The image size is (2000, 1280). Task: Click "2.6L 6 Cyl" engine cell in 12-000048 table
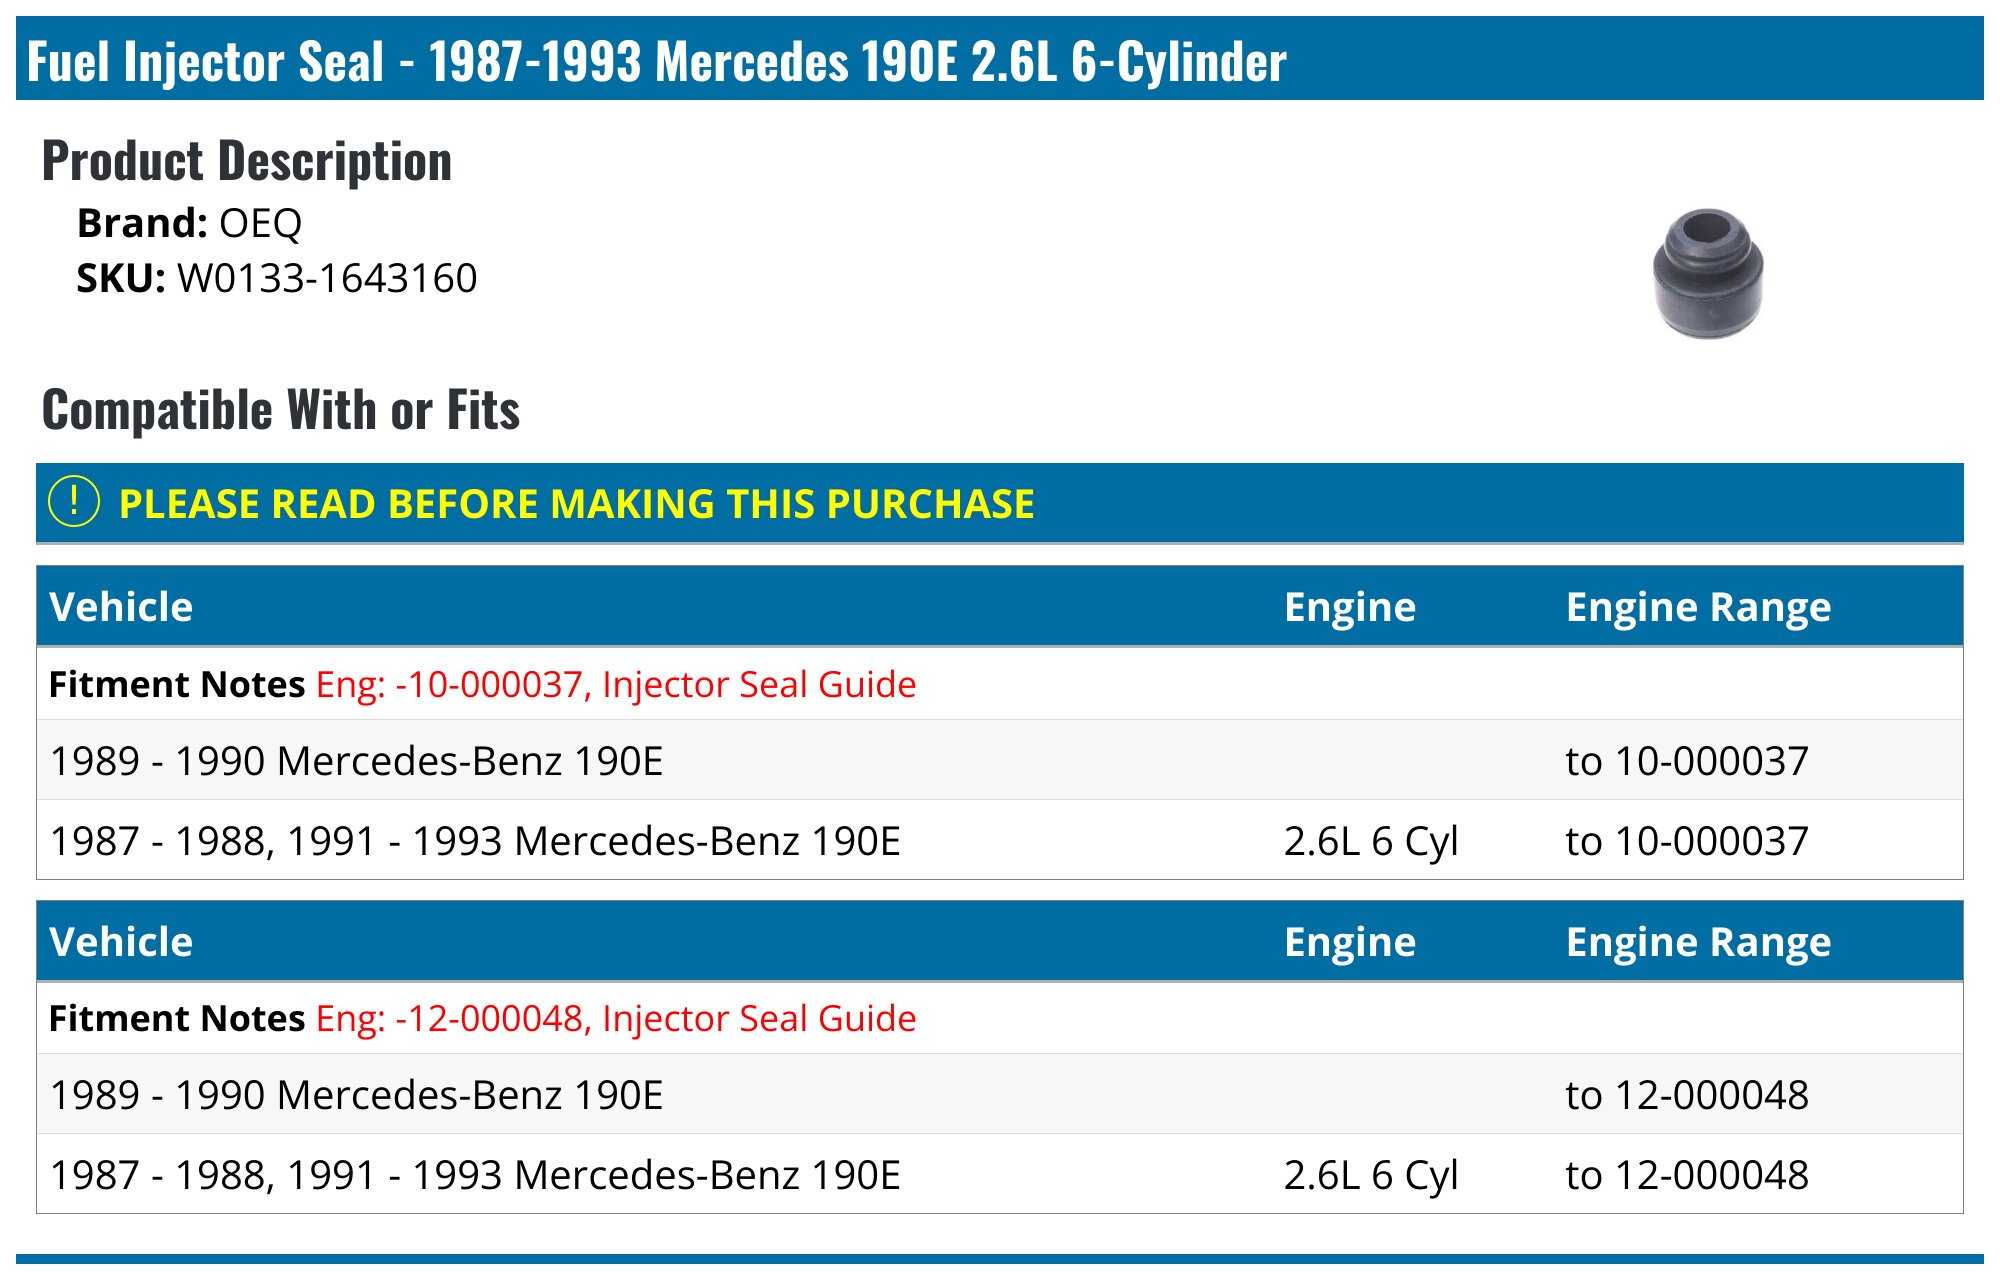coord(1370,1175)
